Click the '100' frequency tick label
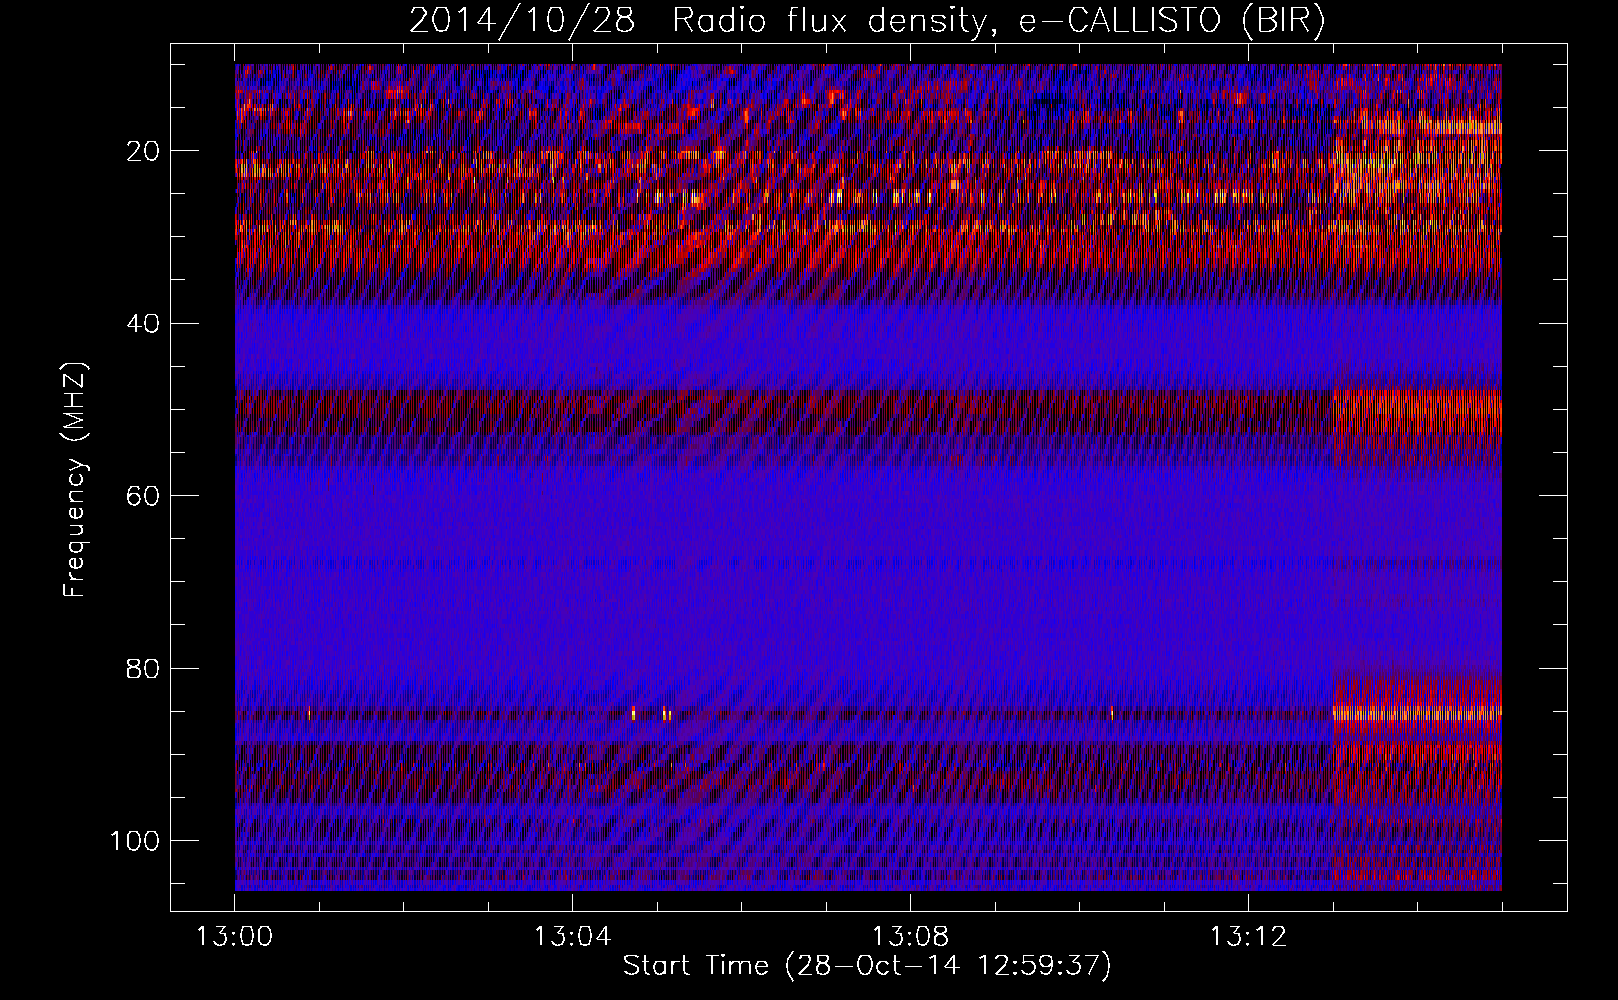 click(135, 840)
